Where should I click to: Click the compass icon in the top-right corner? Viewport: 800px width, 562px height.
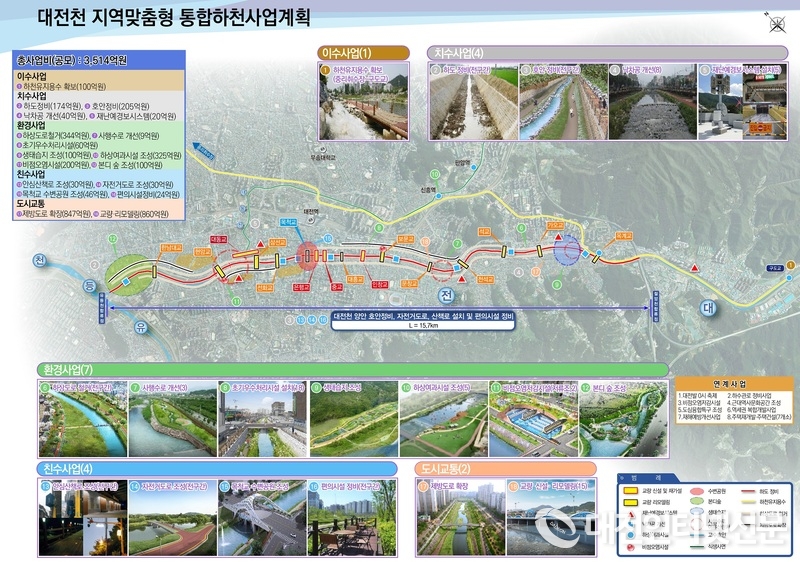775,27
